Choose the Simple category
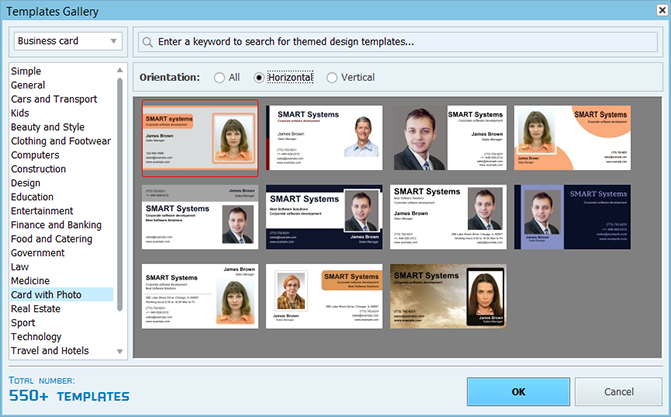The image size is (671, 417). (26, 71)
